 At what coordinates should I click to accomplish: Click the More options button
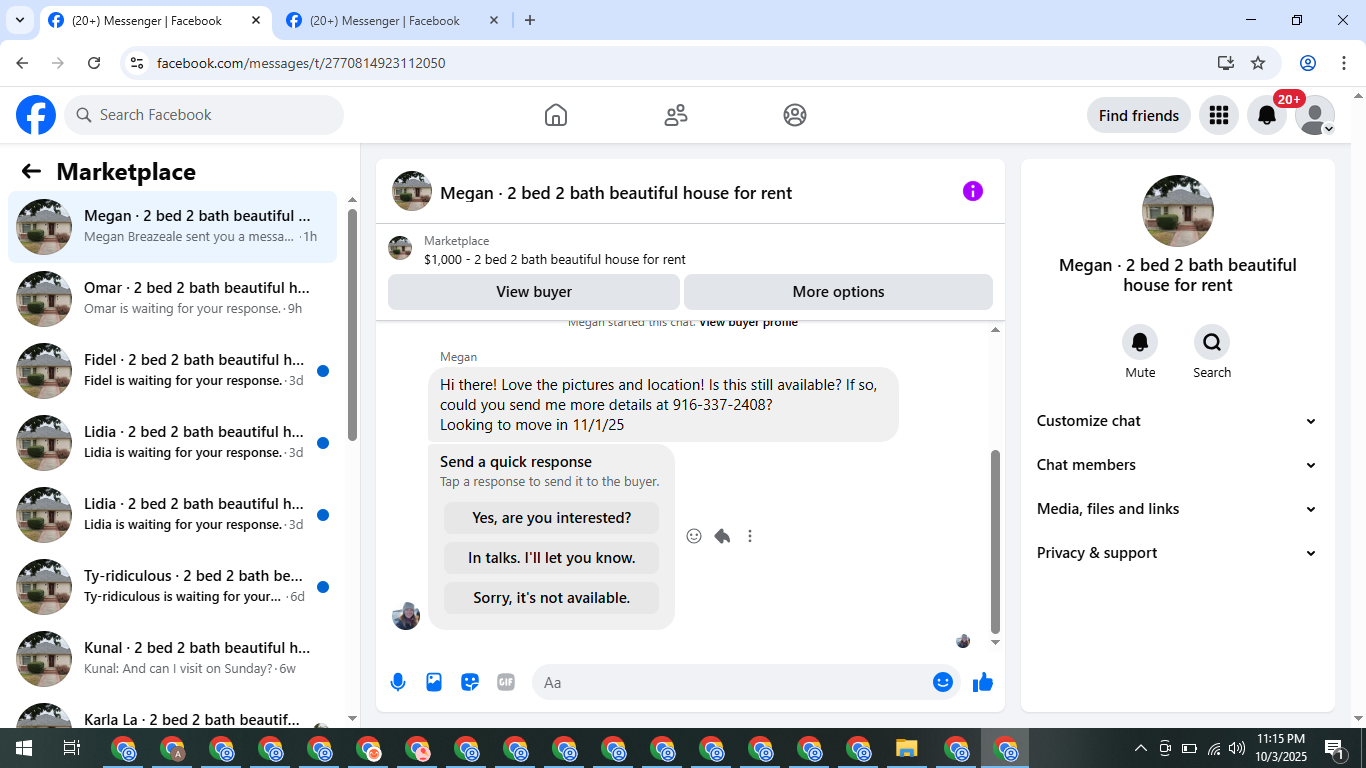click(x=838, y=292)
